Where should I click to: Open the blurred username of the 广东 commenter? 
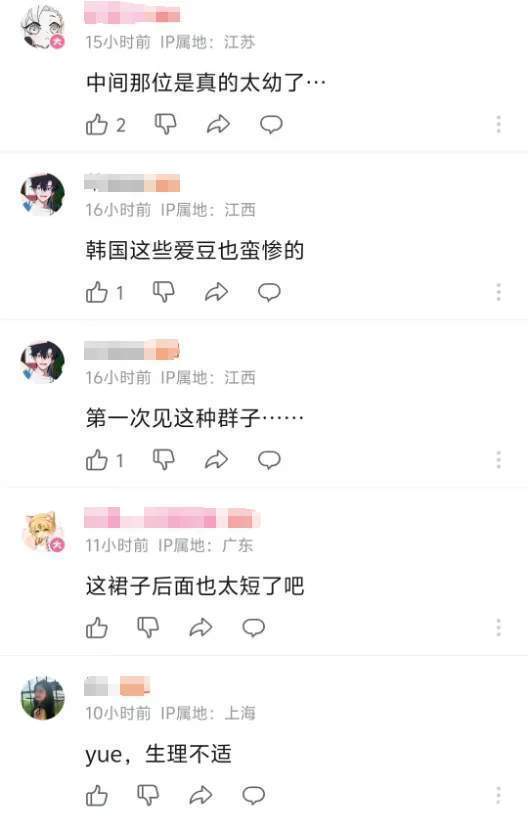[172, 518]
